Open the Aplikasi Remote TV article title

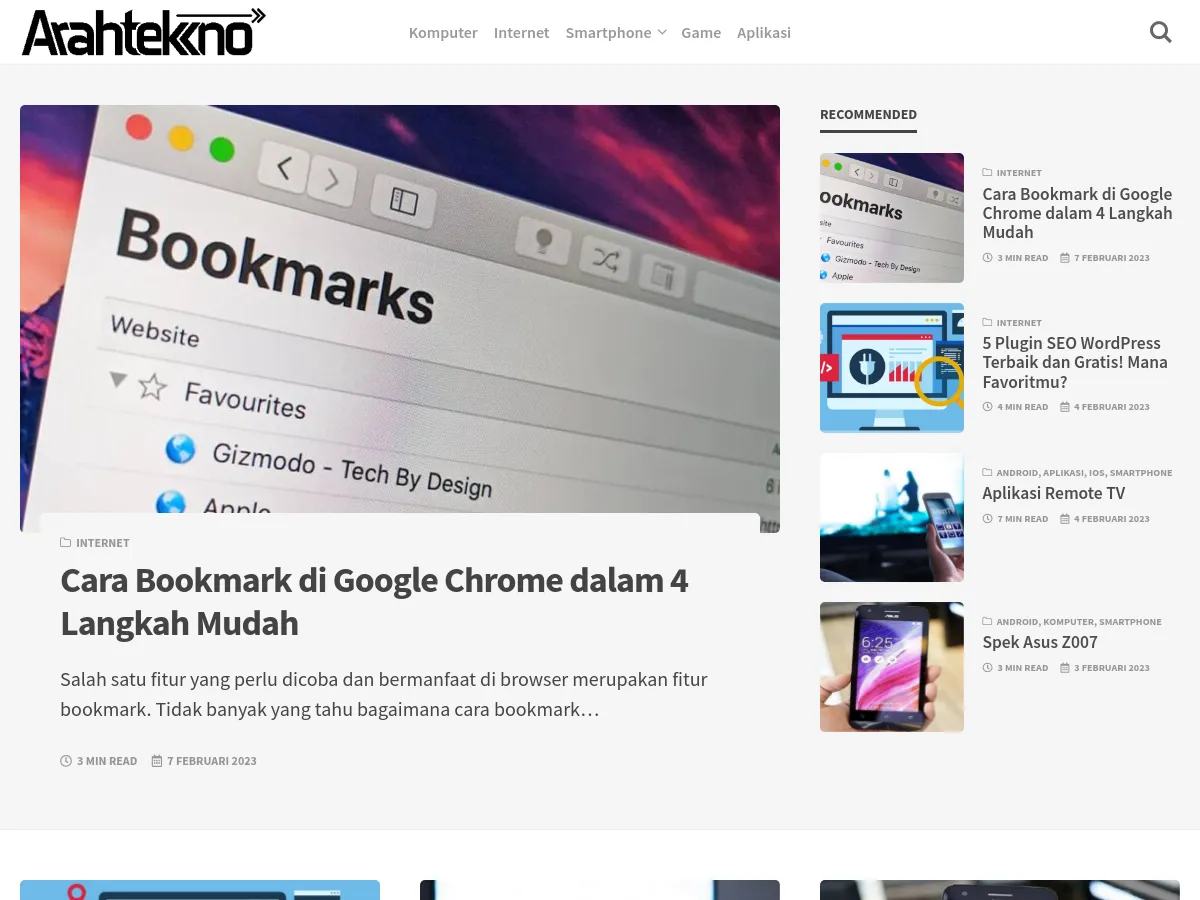(x=1053, y=493)
